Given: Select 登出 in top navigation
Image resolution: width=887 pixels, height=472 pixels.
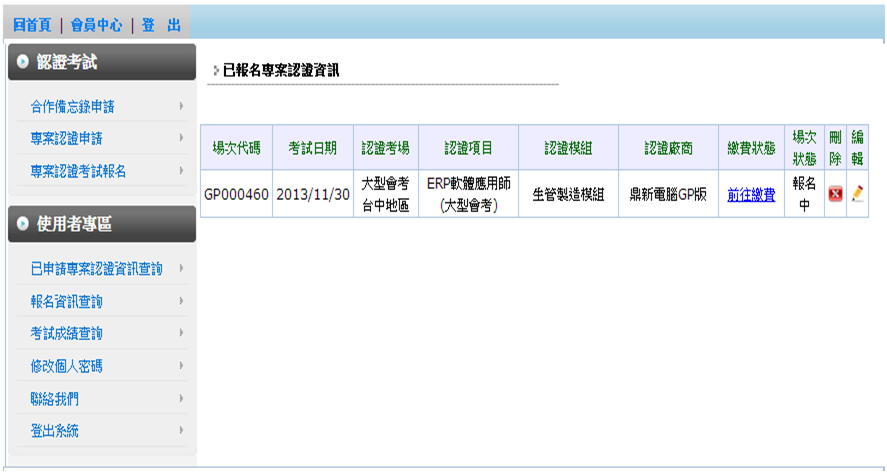Looking at the screenshot, I should (161, 25).
